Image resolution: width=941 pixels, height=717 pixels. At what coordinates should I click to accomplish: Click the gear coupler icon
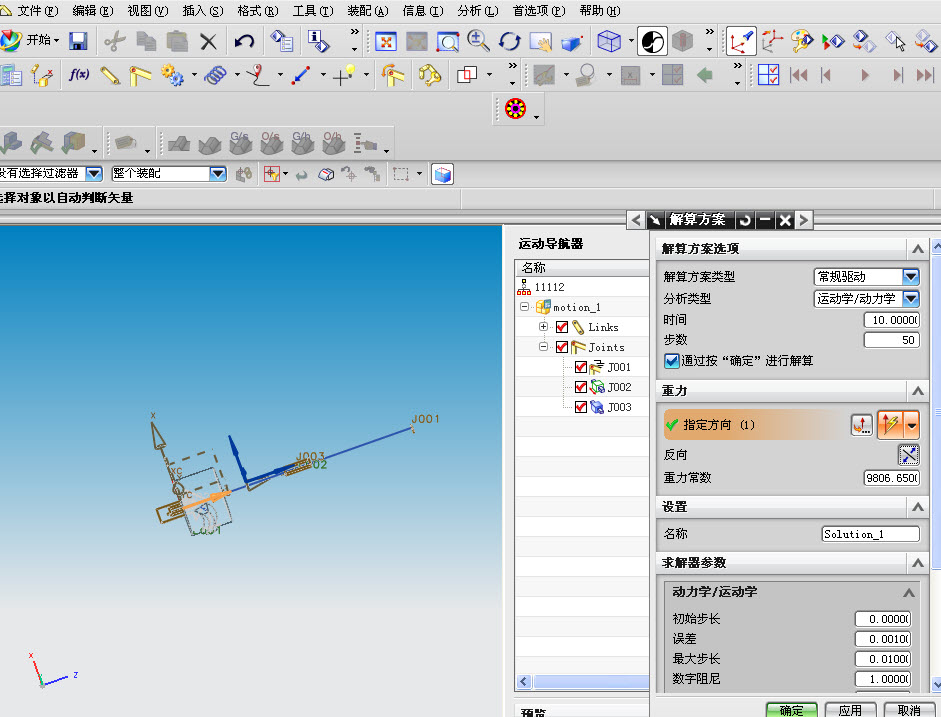(x=172, y=76)
